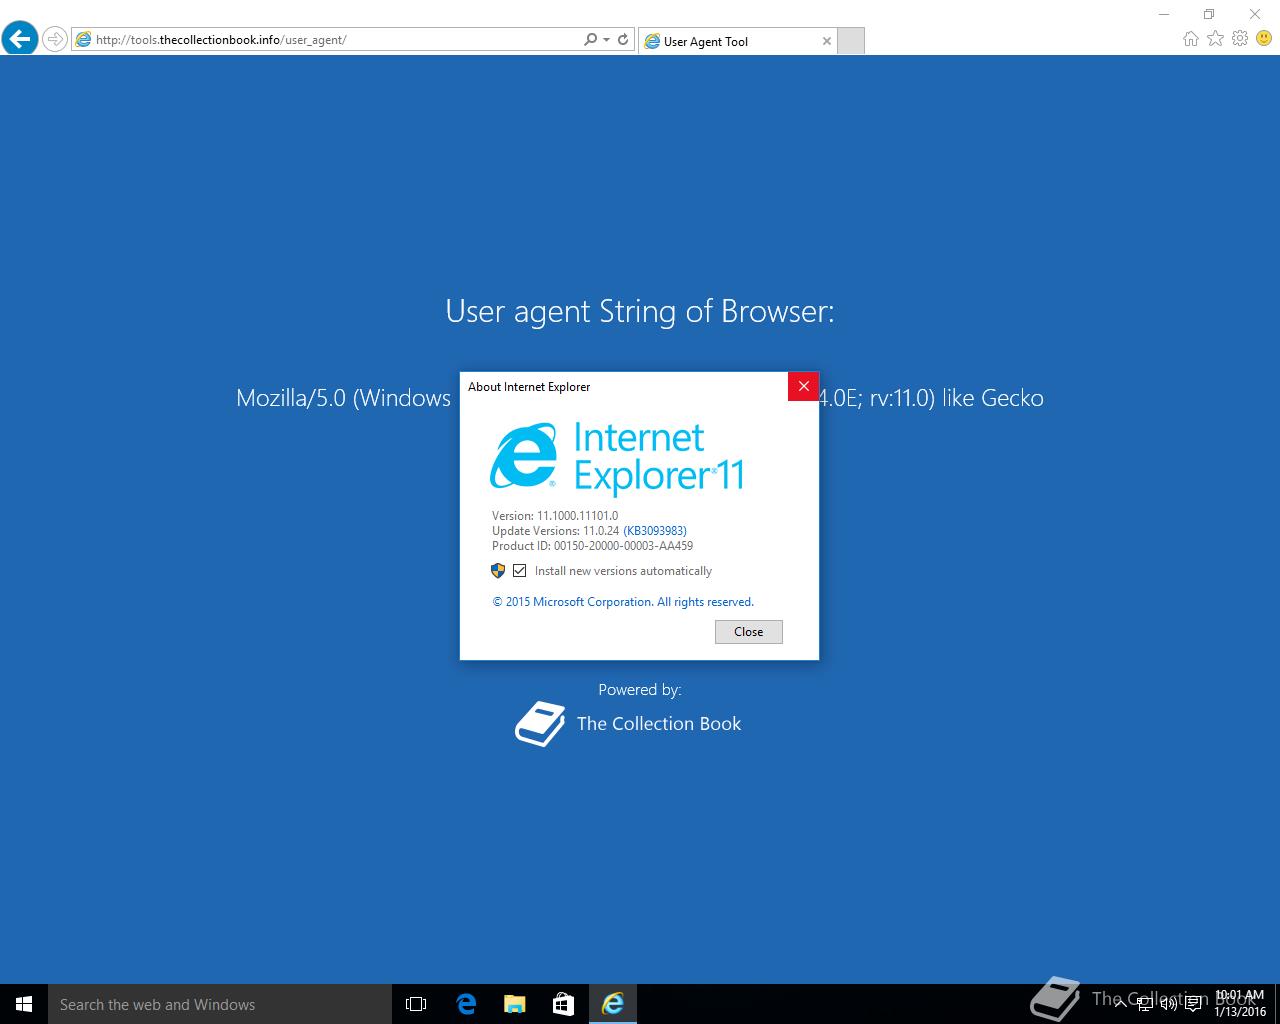Viewport: 1280px width, 1024px height.
Task: Open Favorites star icon
Action: point(1215,38)
